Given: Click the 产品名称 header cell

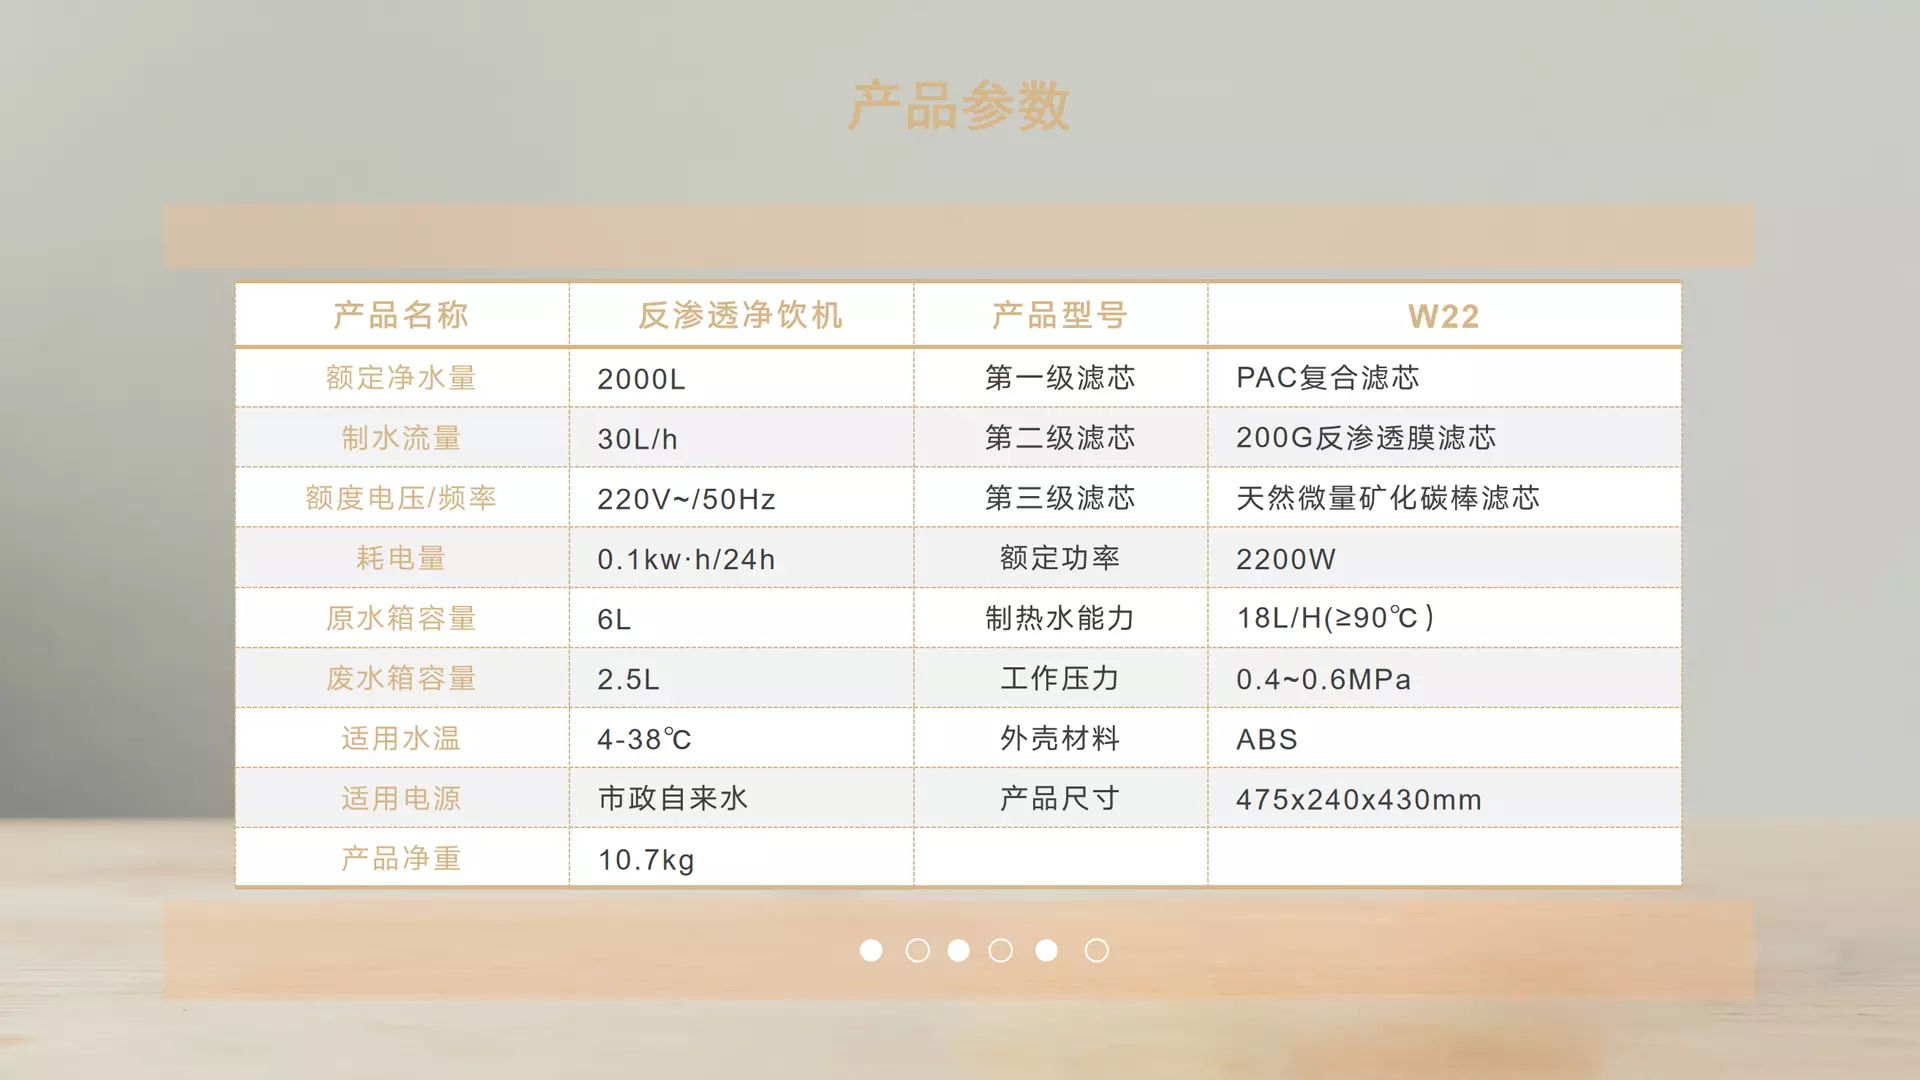Looking at the screenshot, I should tap(401, 315).
